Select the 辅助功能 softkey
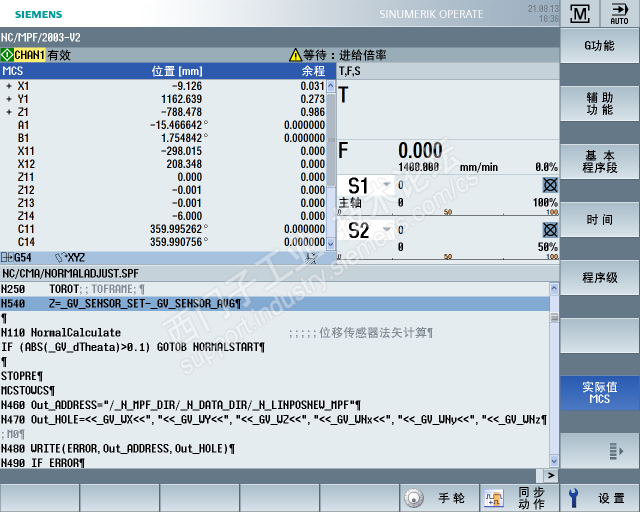 coord(600,104)
